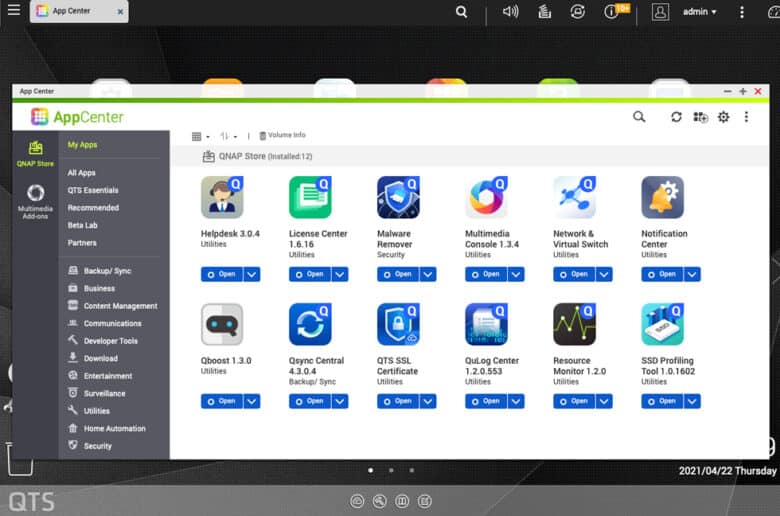
Task: Refresh the AppCenter app list
Action: click(676, 117)
